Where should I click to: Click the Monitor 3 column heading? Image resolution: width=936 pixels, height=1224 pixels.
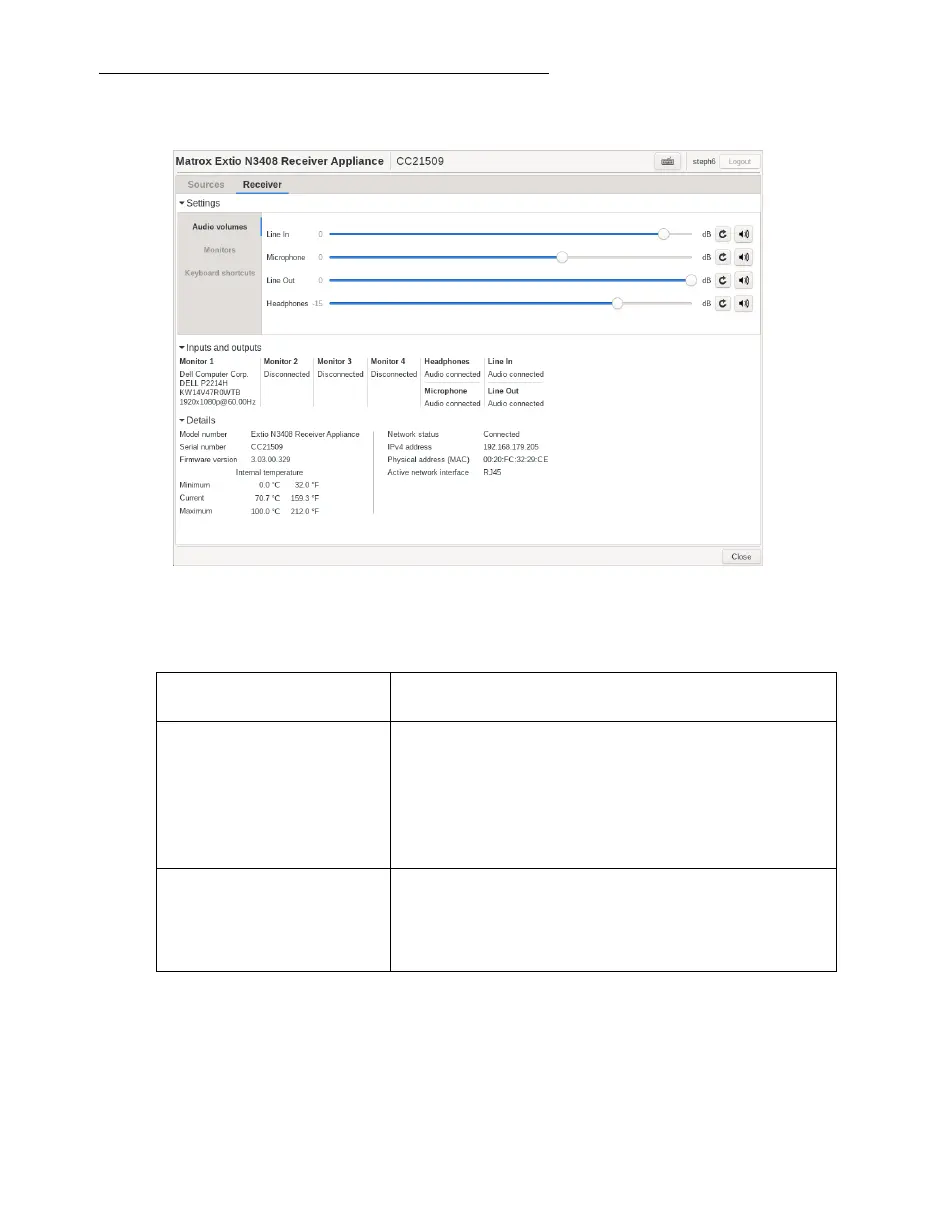pyautogui.click(x=334, y=361)
